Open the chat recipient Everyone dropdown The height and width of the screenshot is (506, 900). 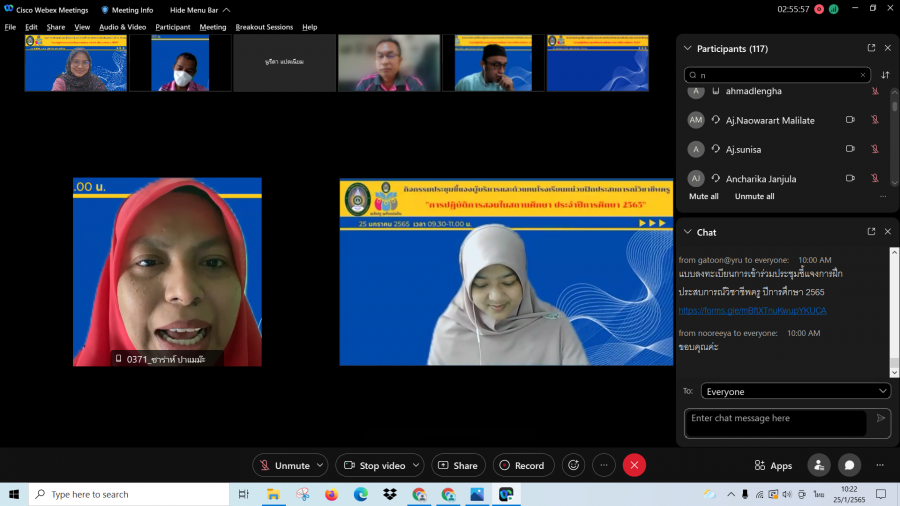[795, 391]
